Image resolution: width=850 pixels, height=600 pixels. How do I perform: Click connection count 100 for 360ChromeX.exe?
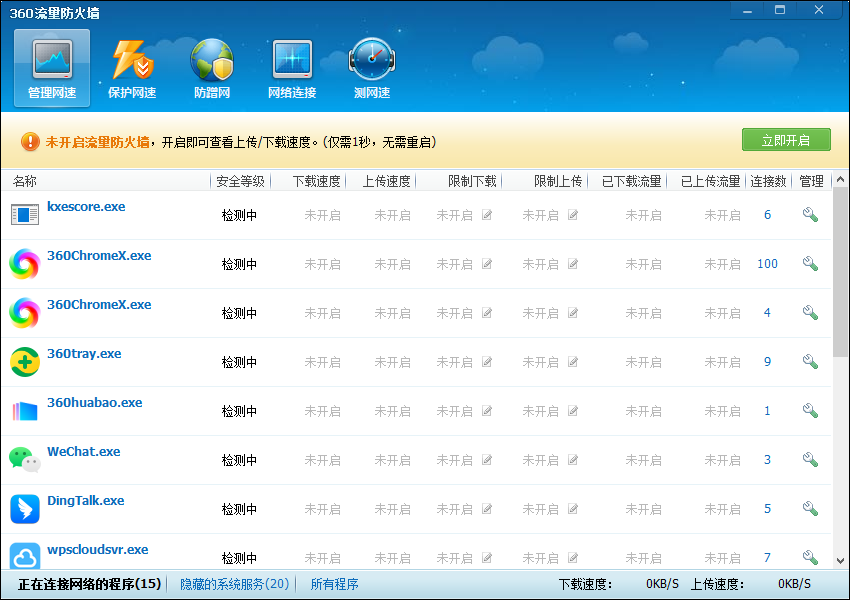click(767, 263)
